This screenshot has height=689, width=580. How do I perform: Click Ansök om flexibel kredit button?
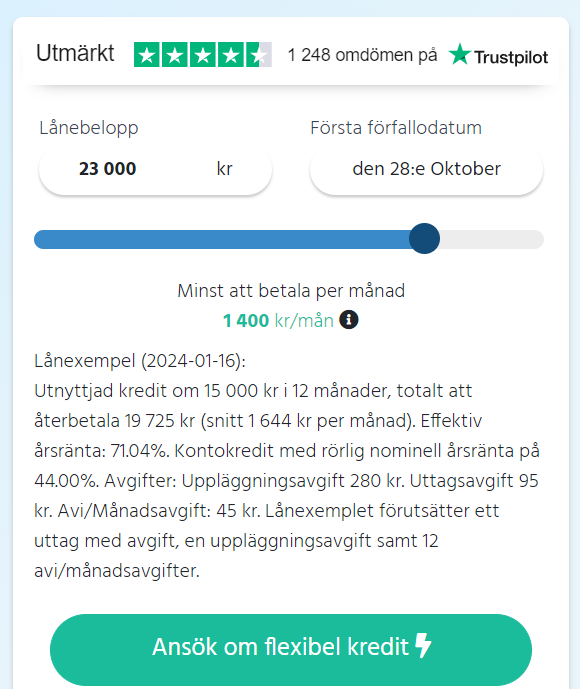[x=291, y=649]
